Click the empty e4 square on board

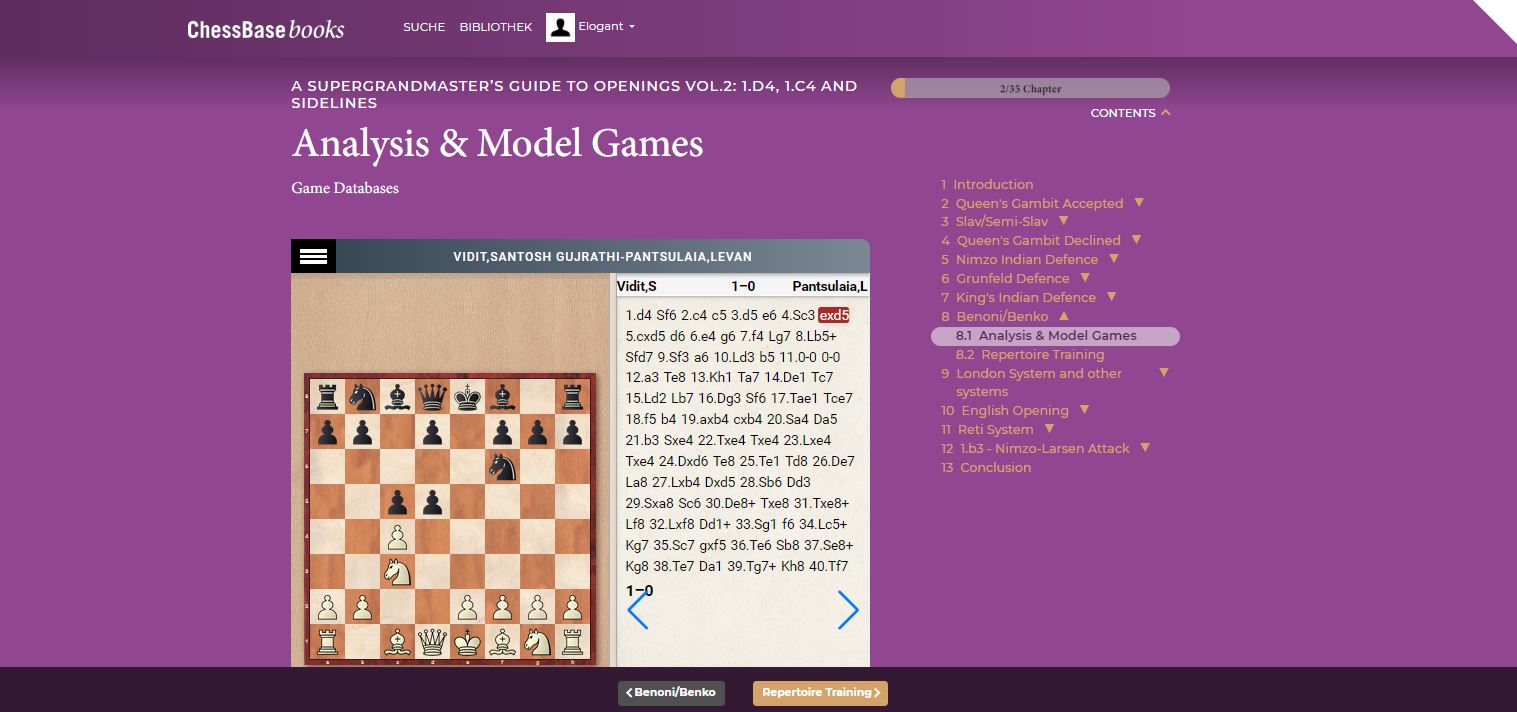[x=468, y=537]
